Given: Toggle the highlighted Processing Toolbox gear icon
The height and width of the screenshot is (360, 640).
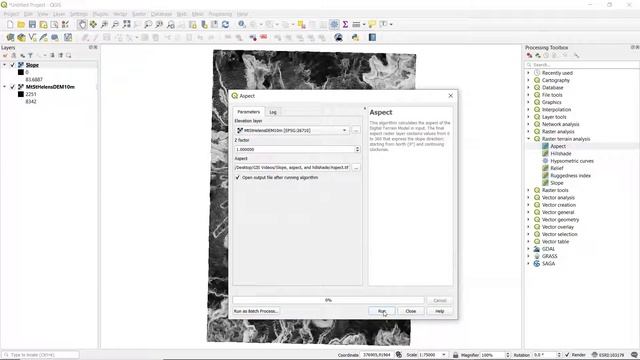Looking at the screenshot, I should (334, 24).
